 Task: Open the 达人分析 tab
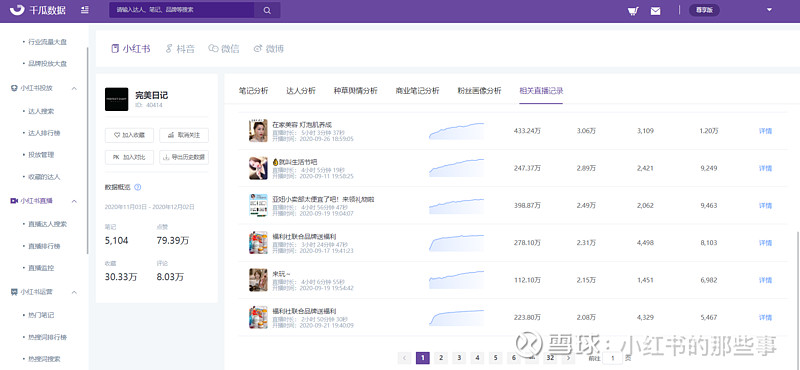pos(301,91)
